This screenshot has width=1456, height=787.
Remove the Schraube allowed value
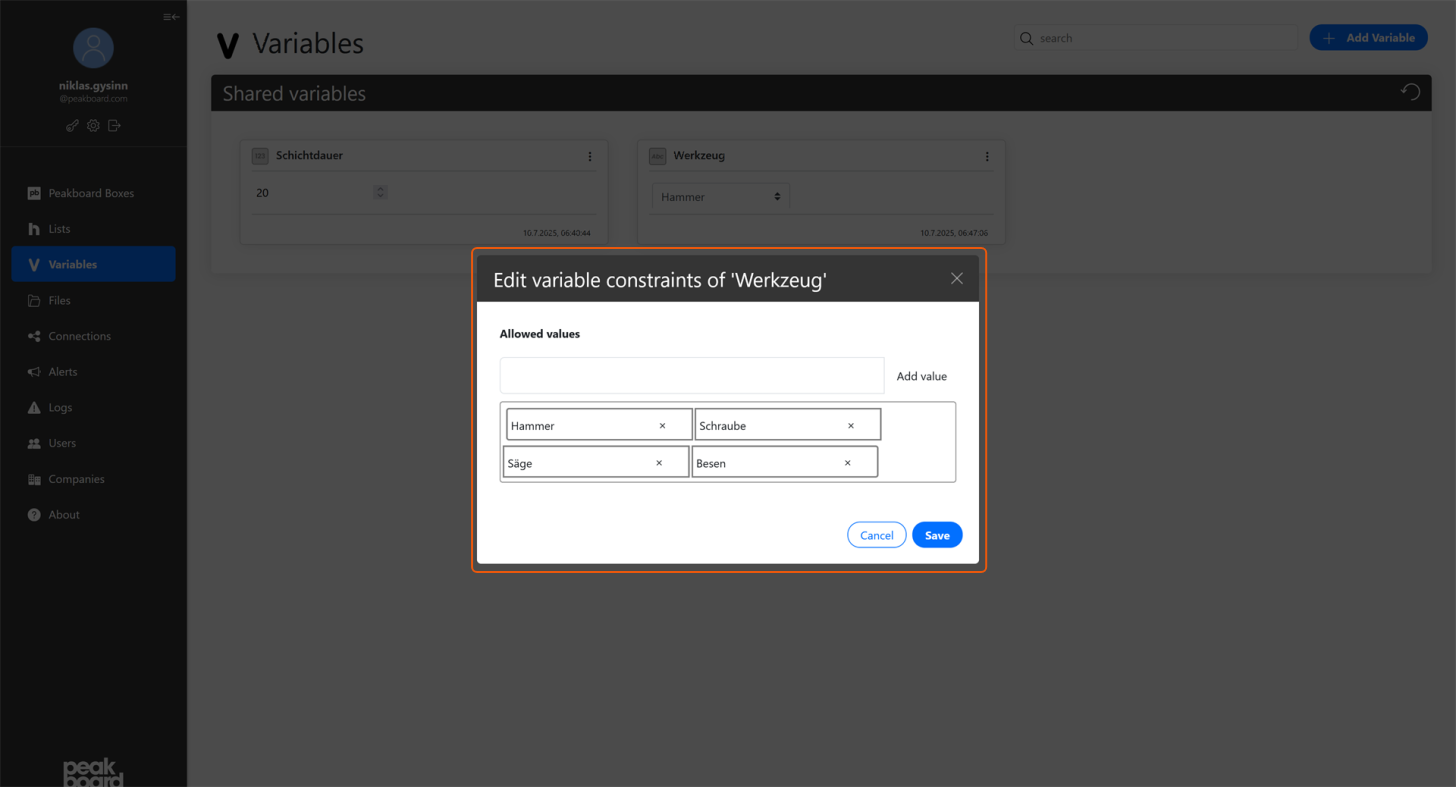pyautogui.click(x=851, y=426)
